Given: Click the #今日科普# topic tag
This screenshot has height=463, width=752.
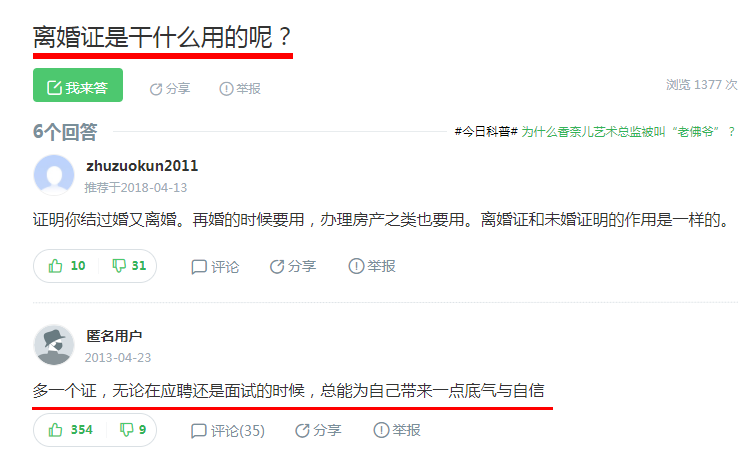Looking at the screenshot, I should click(486, 131).
